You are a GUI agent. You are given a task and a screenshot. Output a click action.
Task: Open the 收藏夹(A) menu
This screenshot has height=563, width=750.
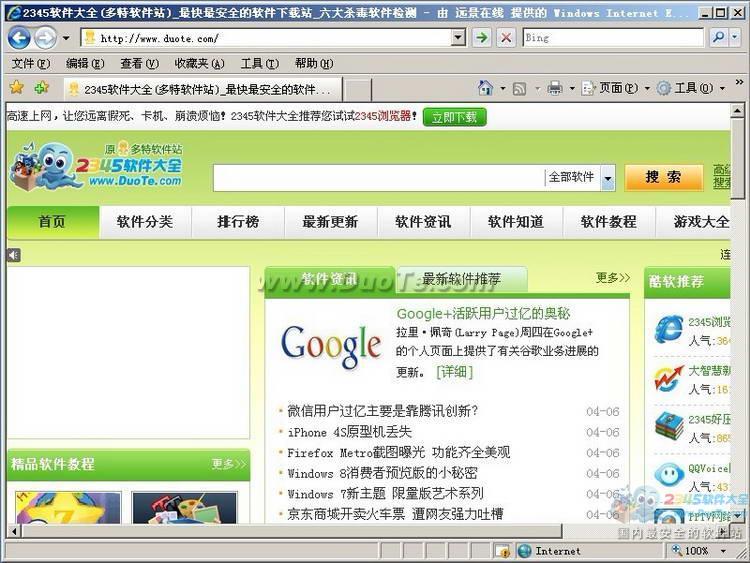tap(199, 63)
